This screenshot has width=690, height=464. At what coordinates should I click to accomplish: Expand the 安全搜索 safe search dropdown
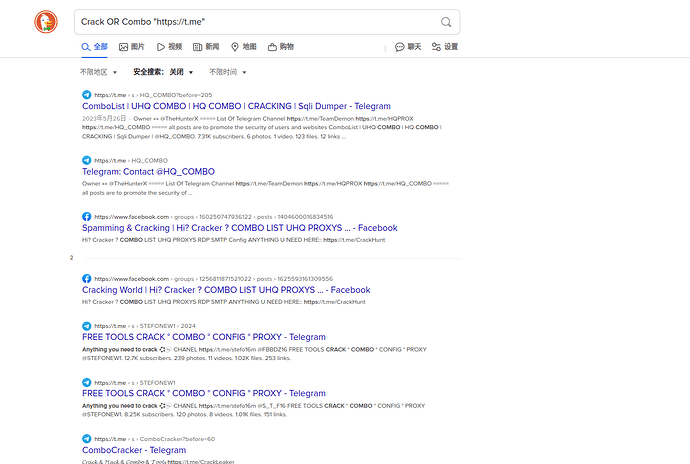pos(163,72)
